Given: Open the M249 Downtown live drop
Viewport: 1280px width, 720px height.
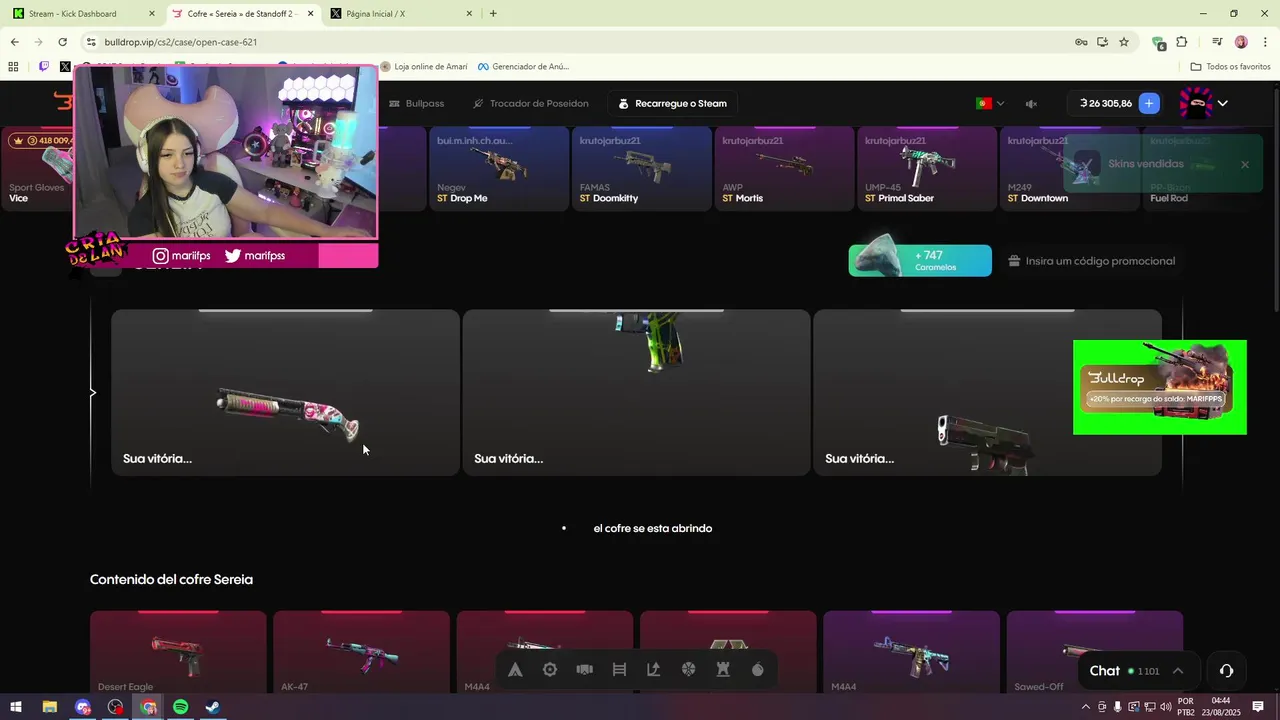Looking at the screenshot, I should click(1068, 168).
